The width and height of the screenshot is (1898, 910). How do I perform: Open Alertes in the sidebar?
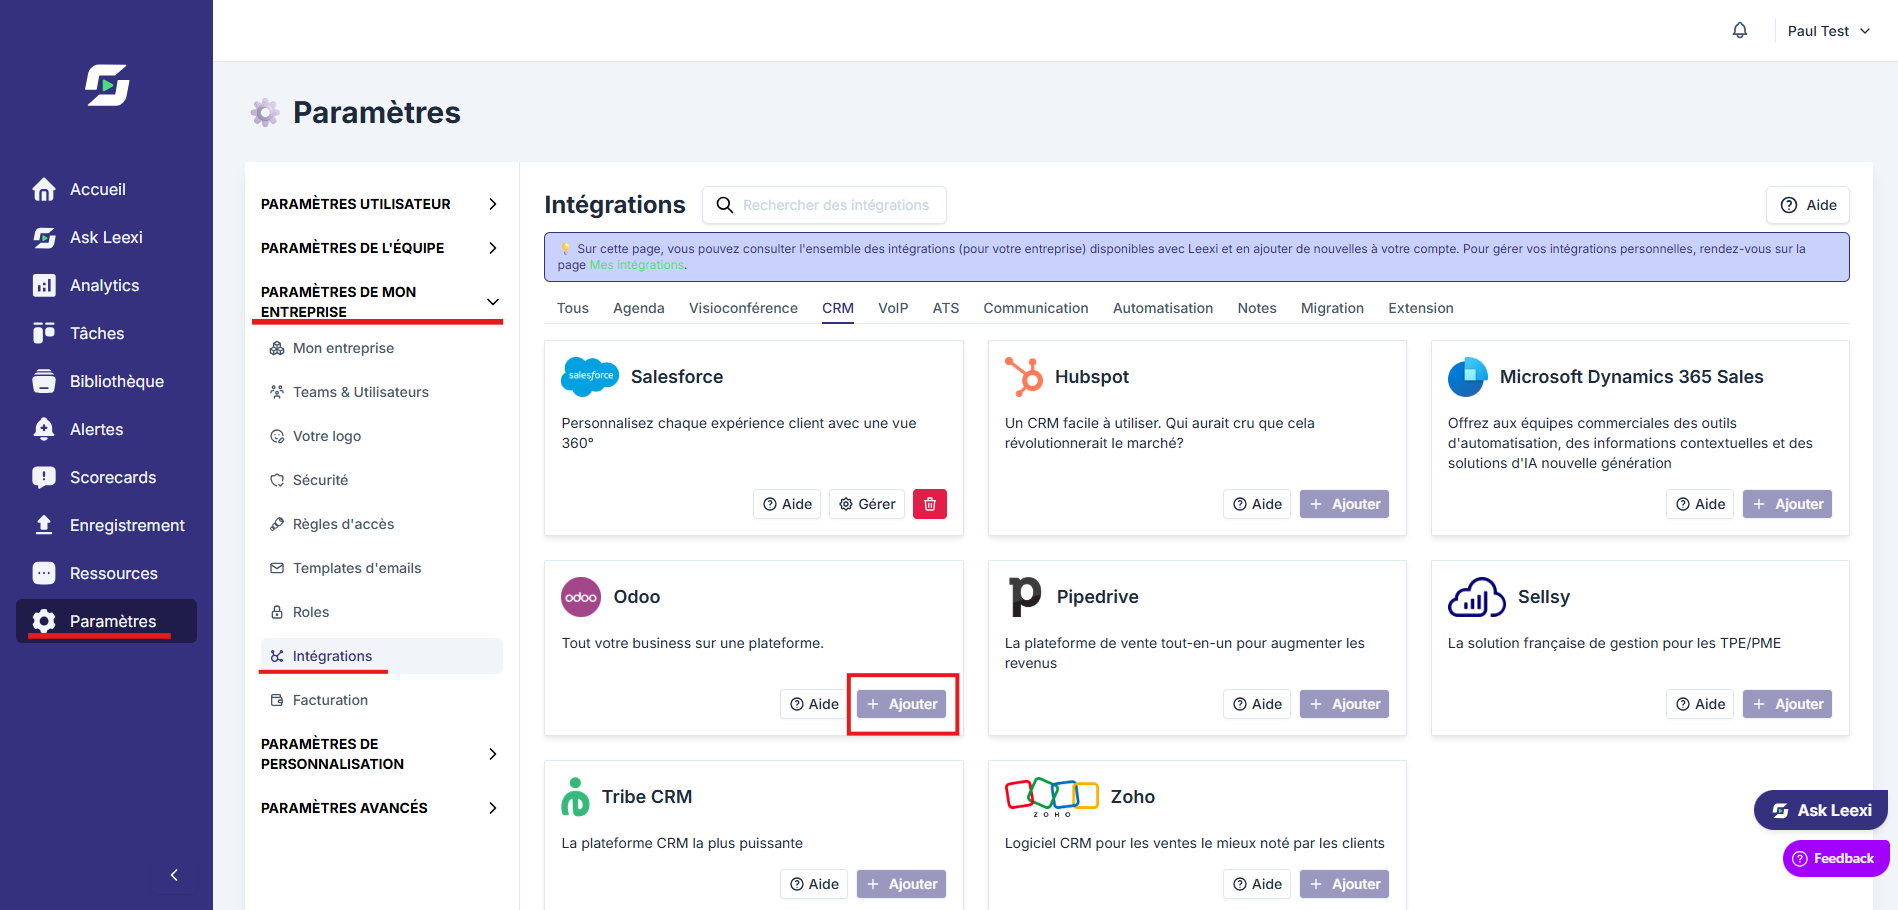tap(78, 429)
